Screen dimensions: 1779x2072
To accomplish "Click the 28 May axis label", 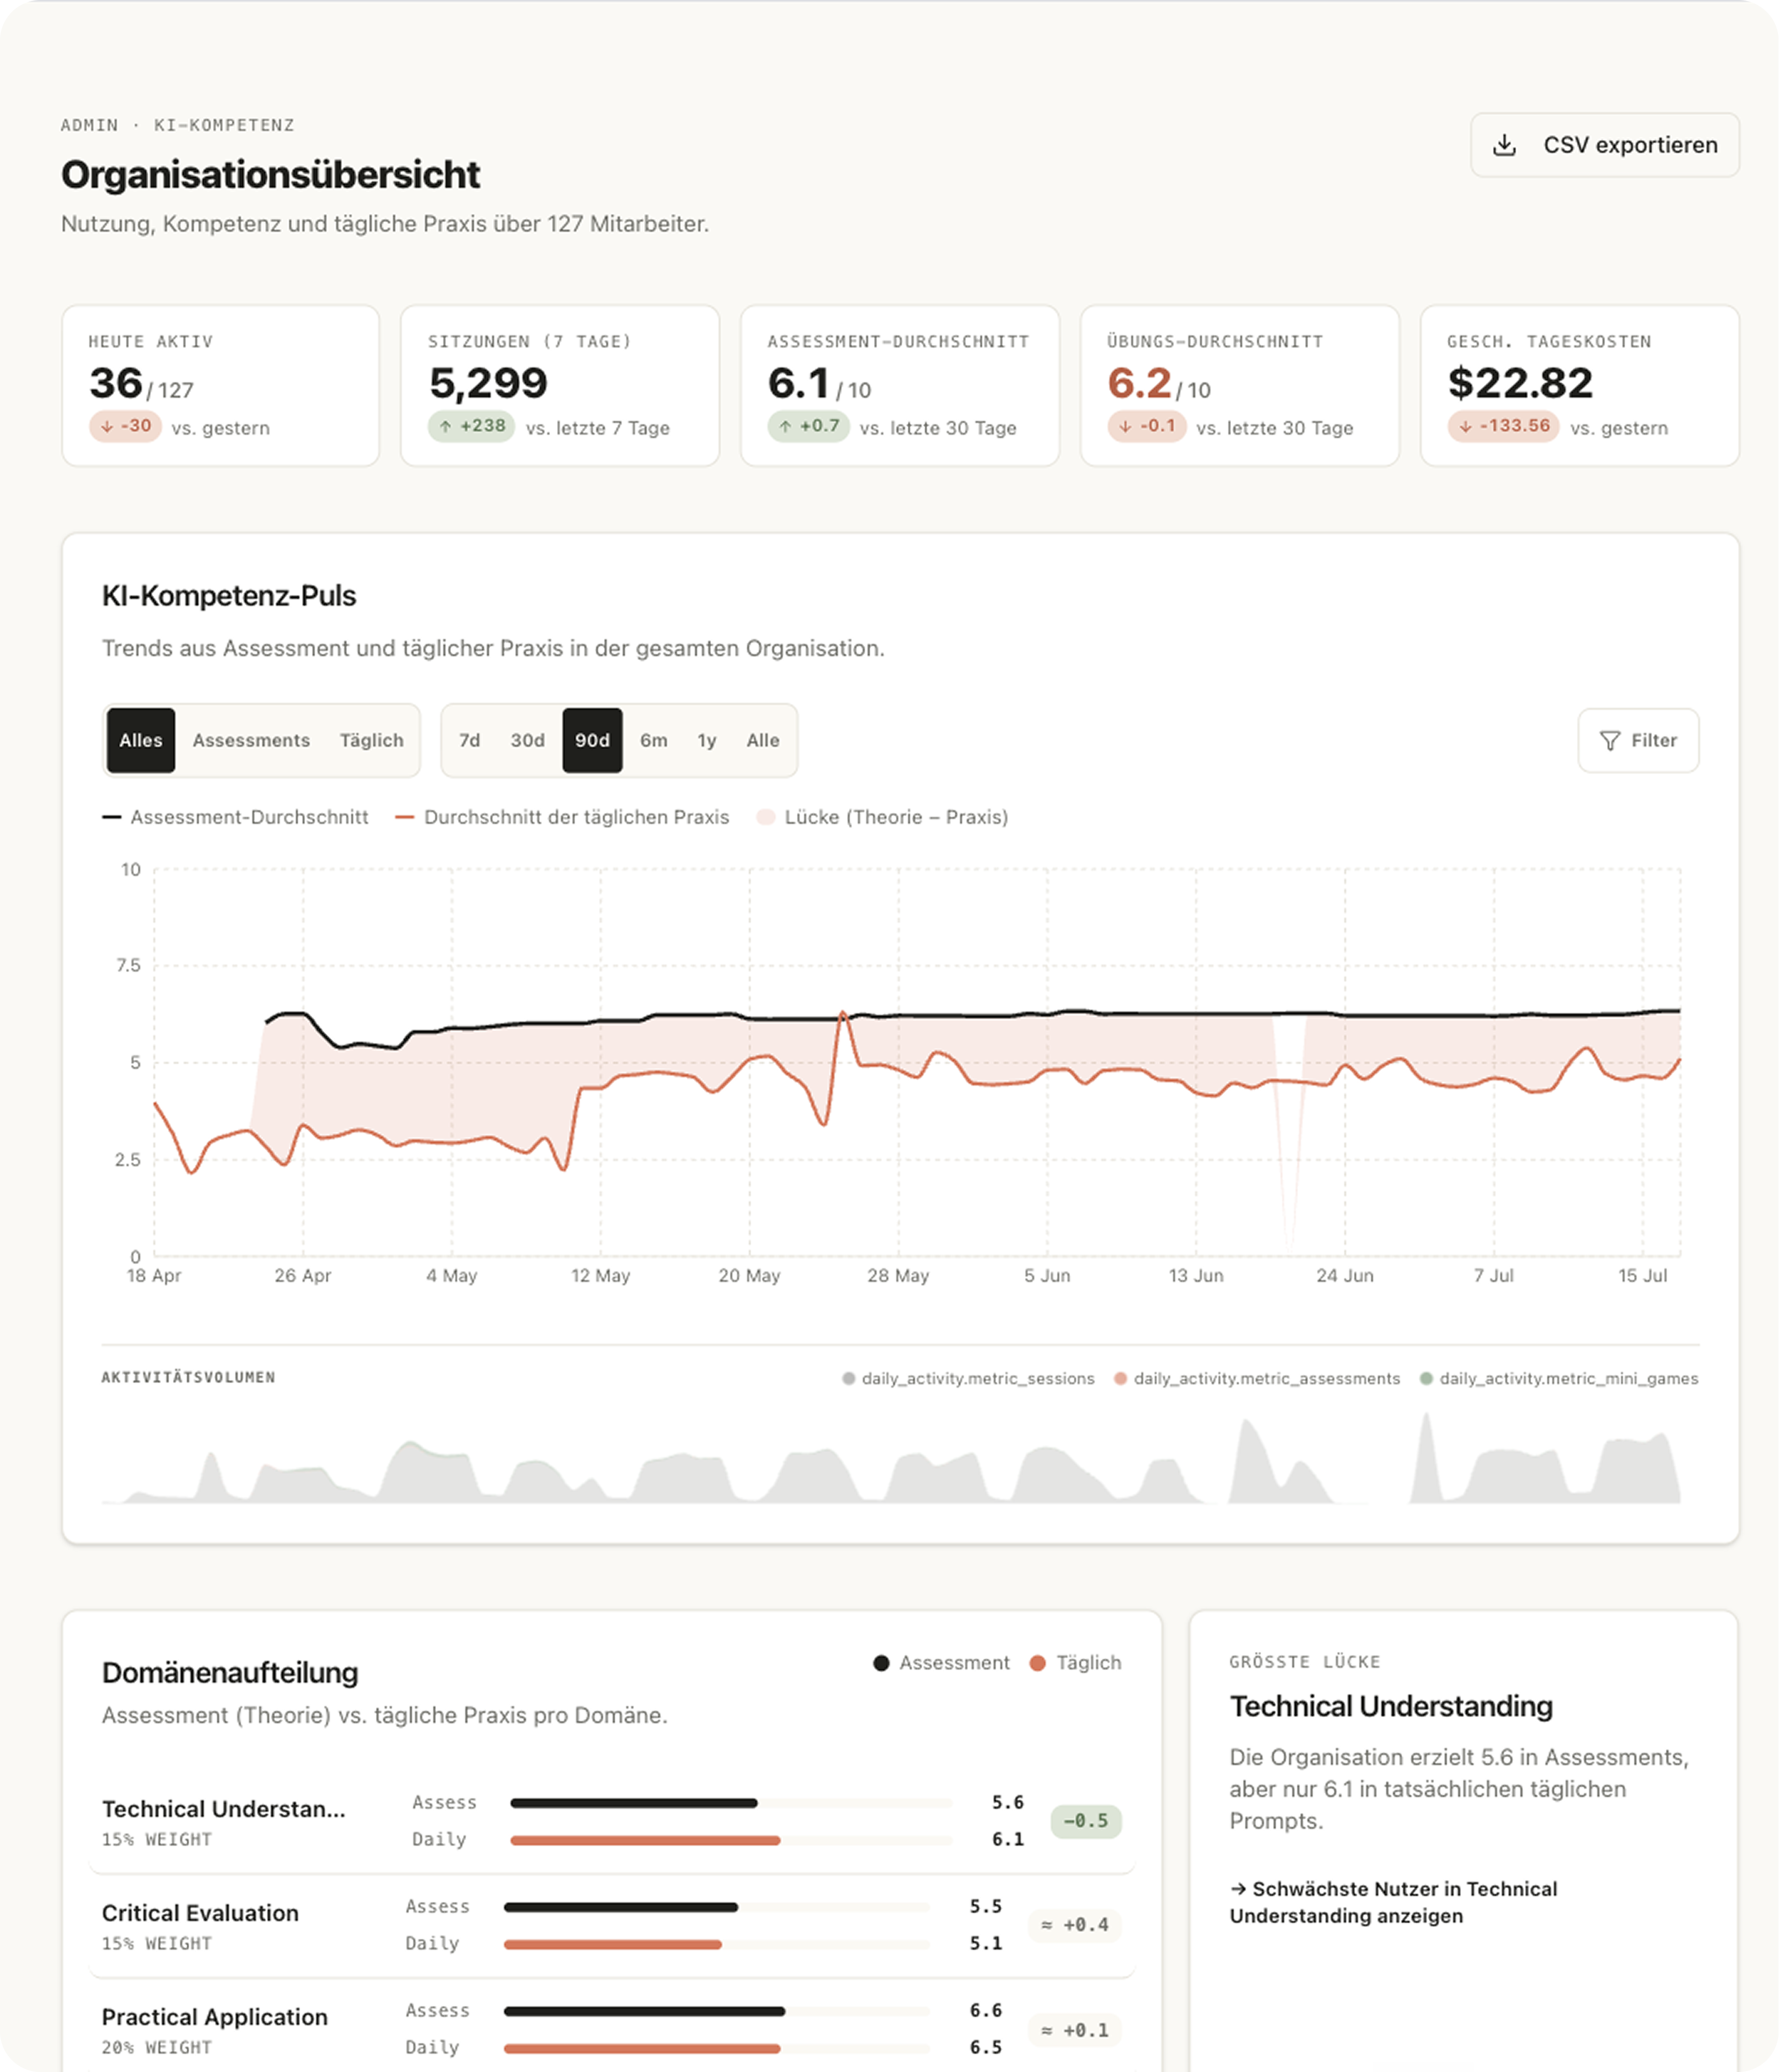I will click(898, 1276).
